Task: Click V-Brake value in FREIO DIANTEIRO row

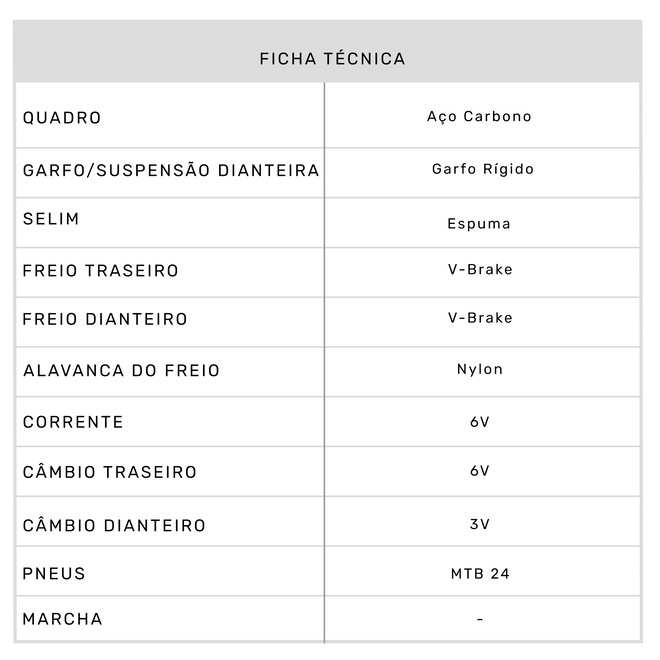Action: (480, 318)
